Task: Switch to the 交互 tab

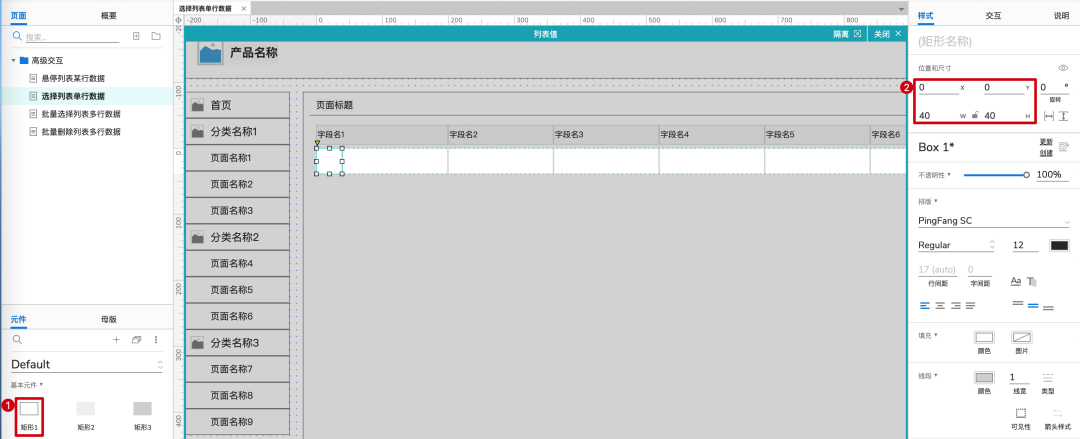Action: pyautogui.click(x=993, y=15)
